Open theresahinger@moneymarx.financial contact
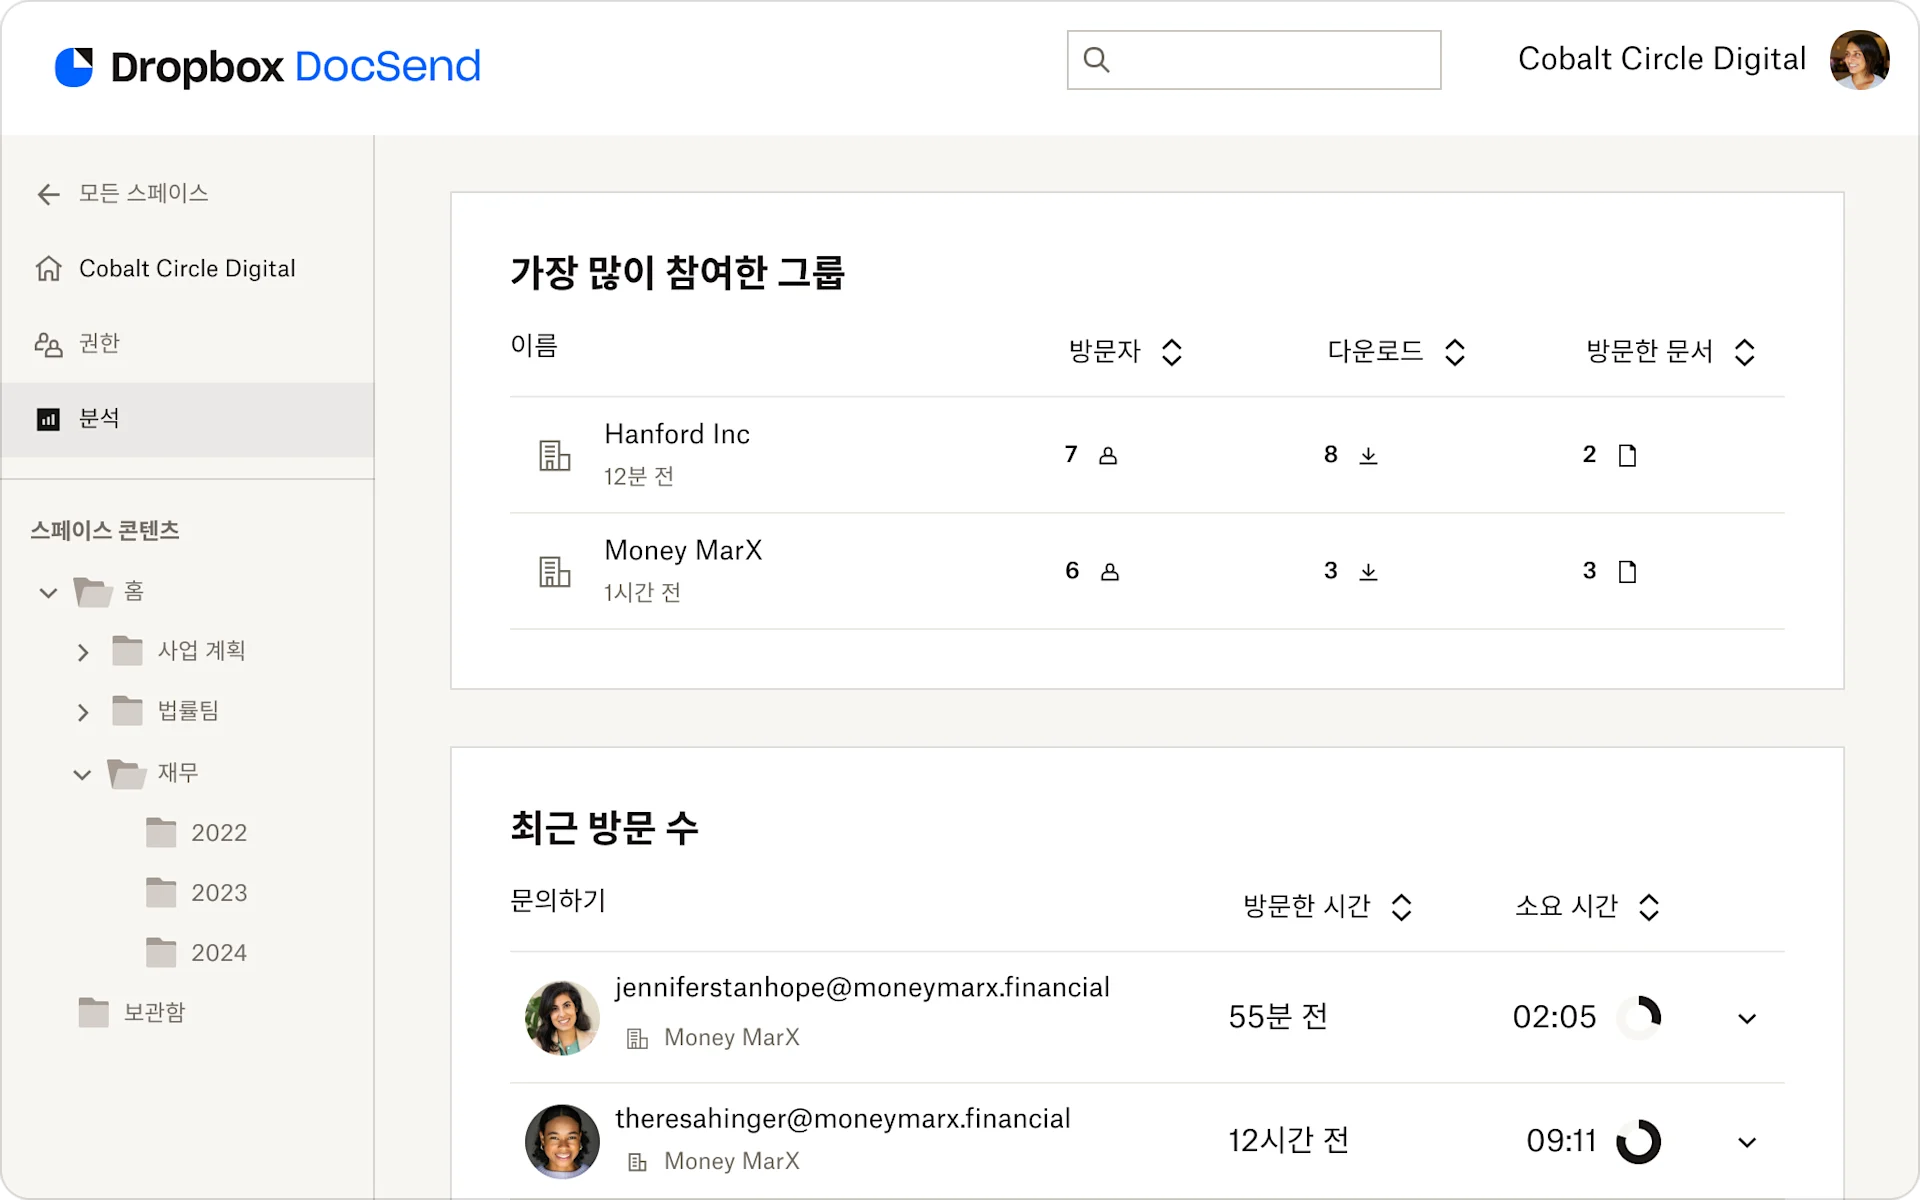Viewport: 1920px width, 1200px height. pos(842,1118)
